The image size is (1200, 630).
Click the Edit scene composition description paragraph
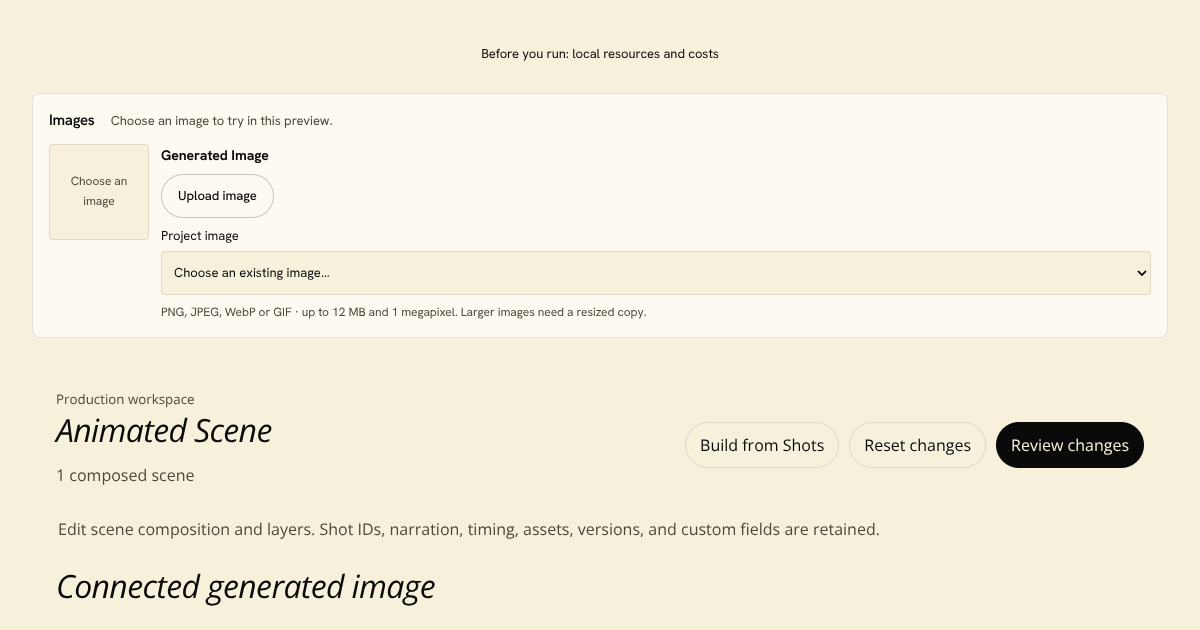(x=469, y=529)
